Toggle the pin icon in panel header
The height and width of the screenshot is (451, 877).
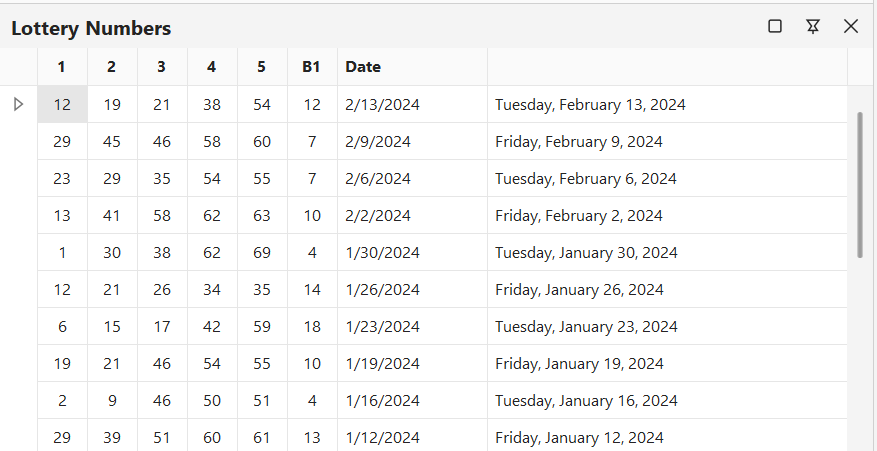[x=813, y=26]
